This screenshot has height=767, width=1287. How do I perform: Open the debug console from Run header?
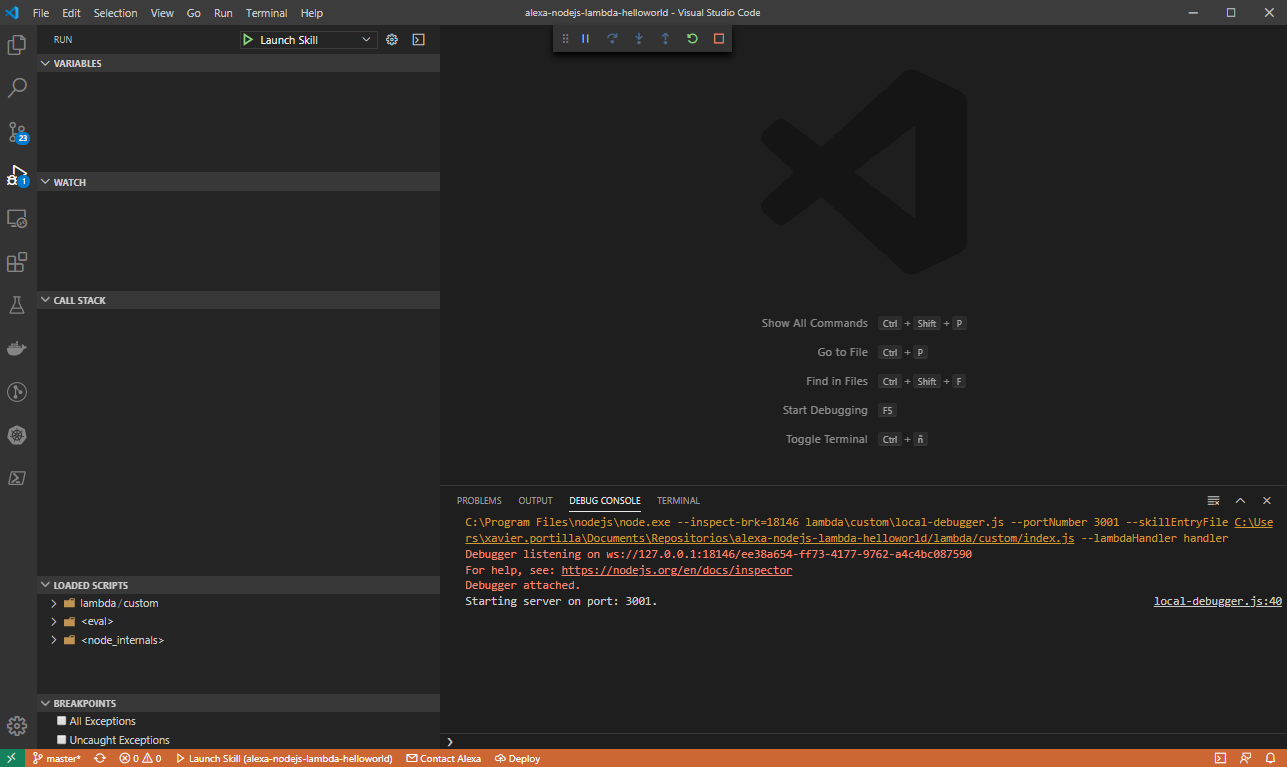(419, 40)
